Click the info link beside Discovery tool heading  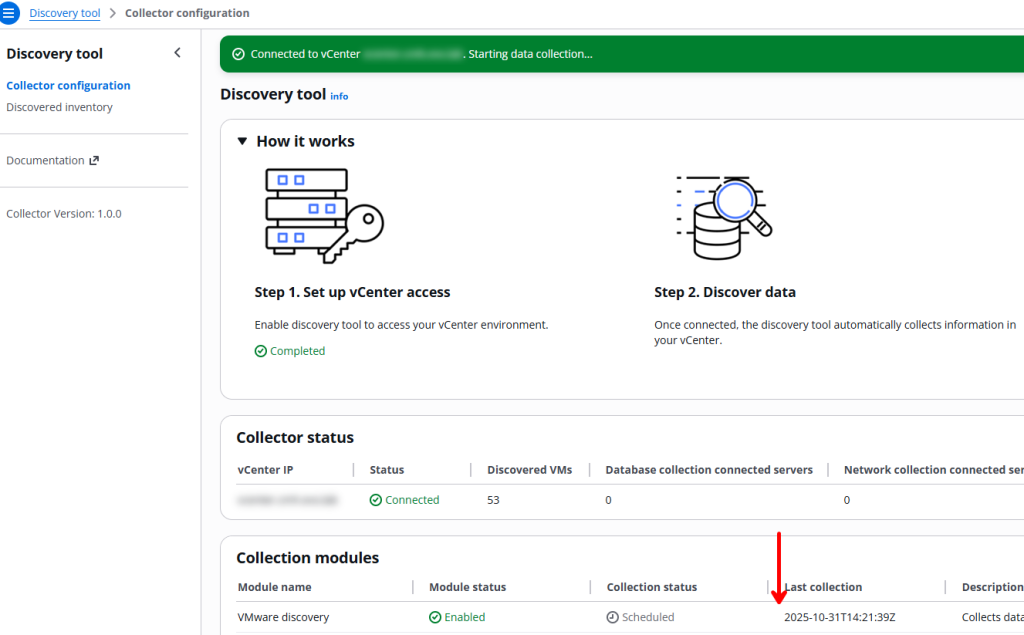[339, 96]
